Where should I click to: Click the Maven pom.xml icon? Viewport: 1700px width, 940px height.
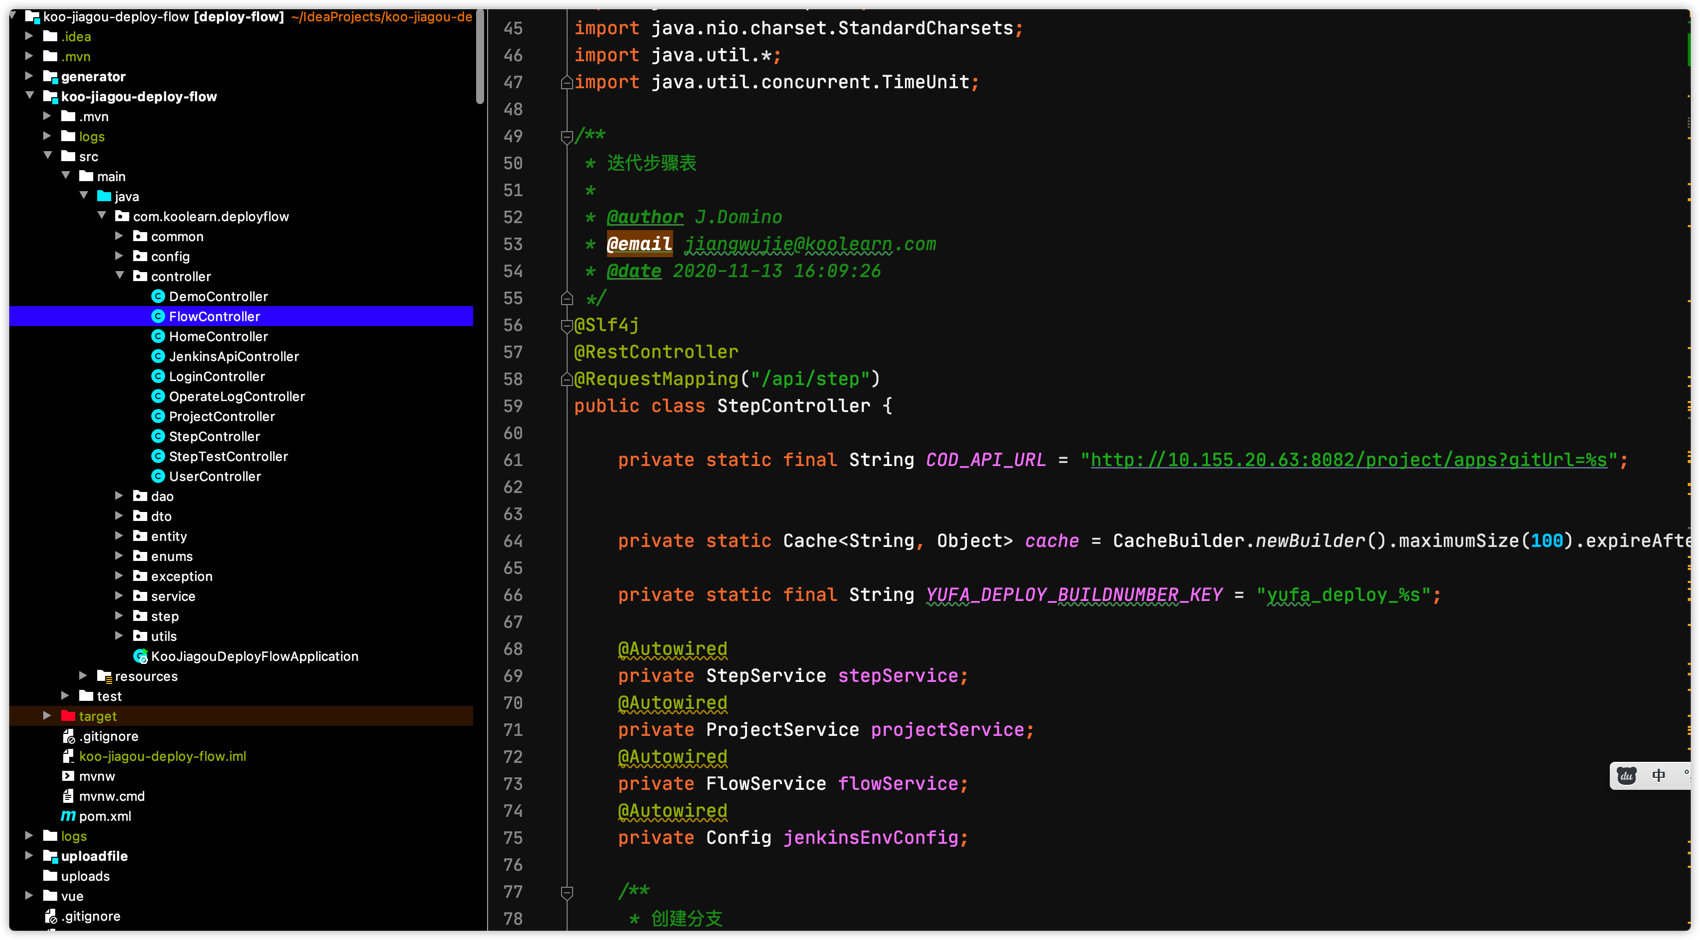68,816
